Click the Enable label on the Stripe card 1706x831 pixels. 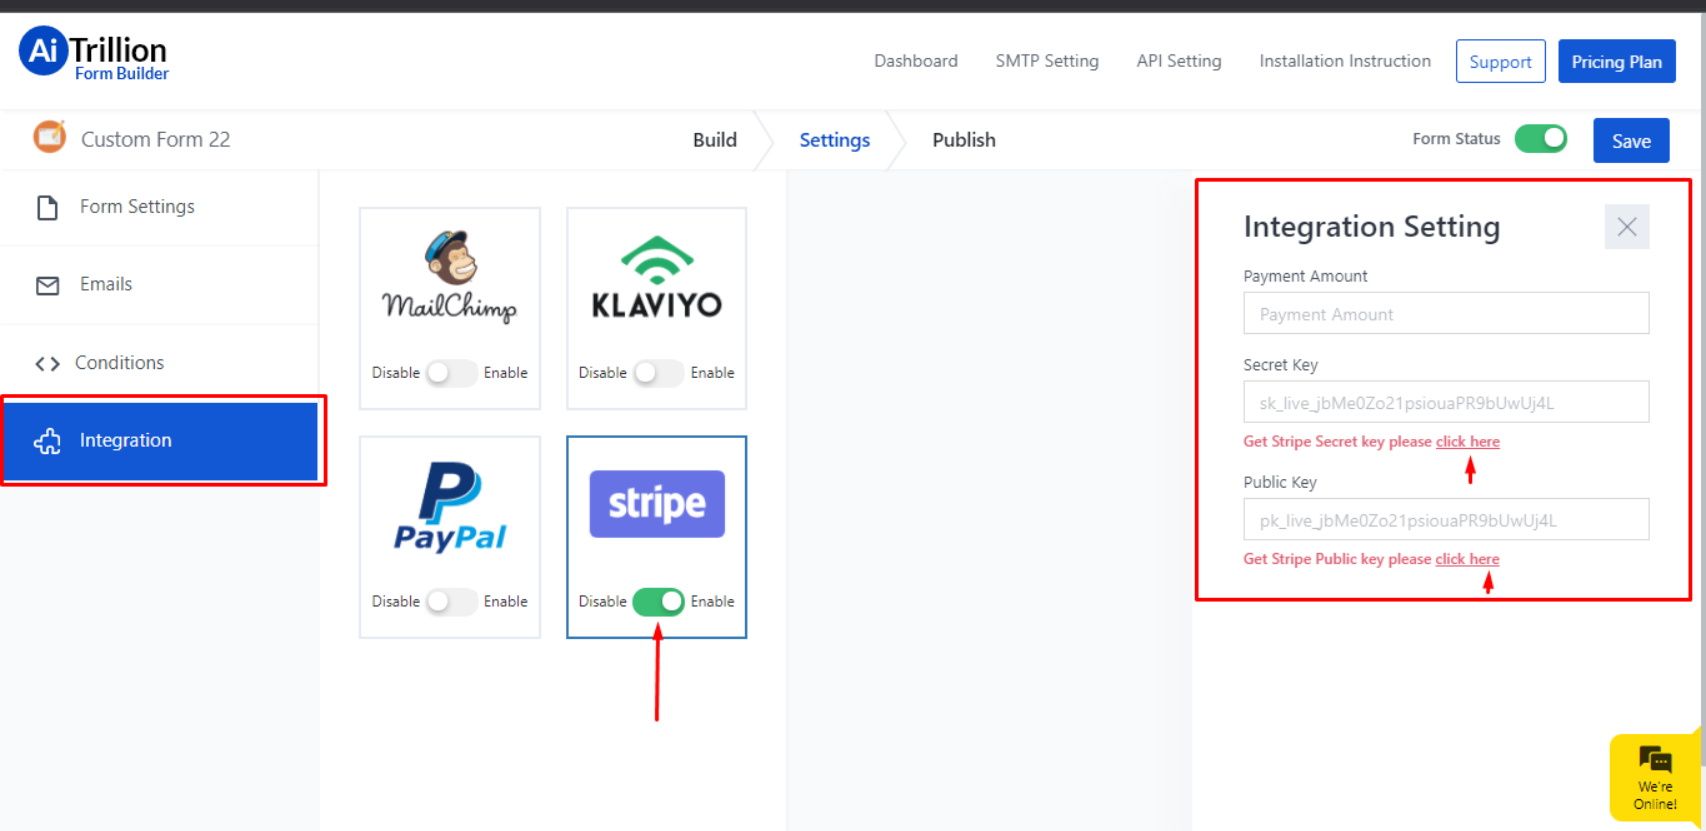[712, 602]
